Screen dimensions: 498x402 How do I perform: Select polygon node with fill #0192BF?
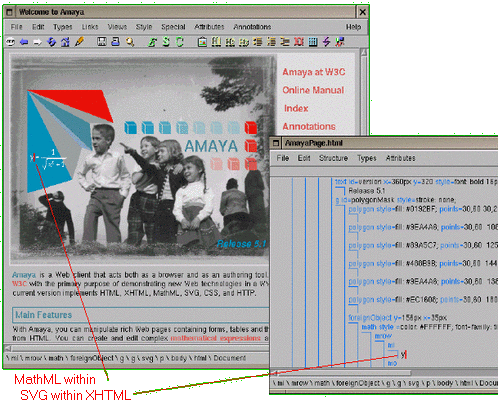(x=423, y=209)
